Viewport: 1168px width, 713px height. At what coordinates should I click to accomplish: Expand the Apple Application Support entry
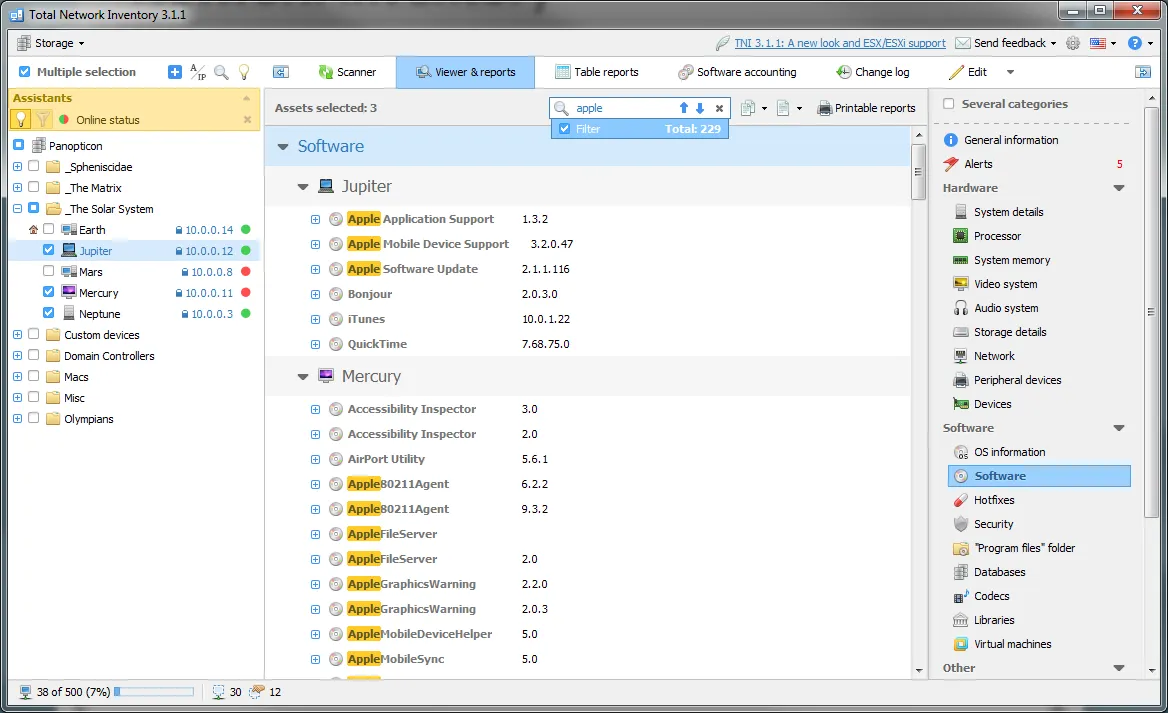click(315, 219)
